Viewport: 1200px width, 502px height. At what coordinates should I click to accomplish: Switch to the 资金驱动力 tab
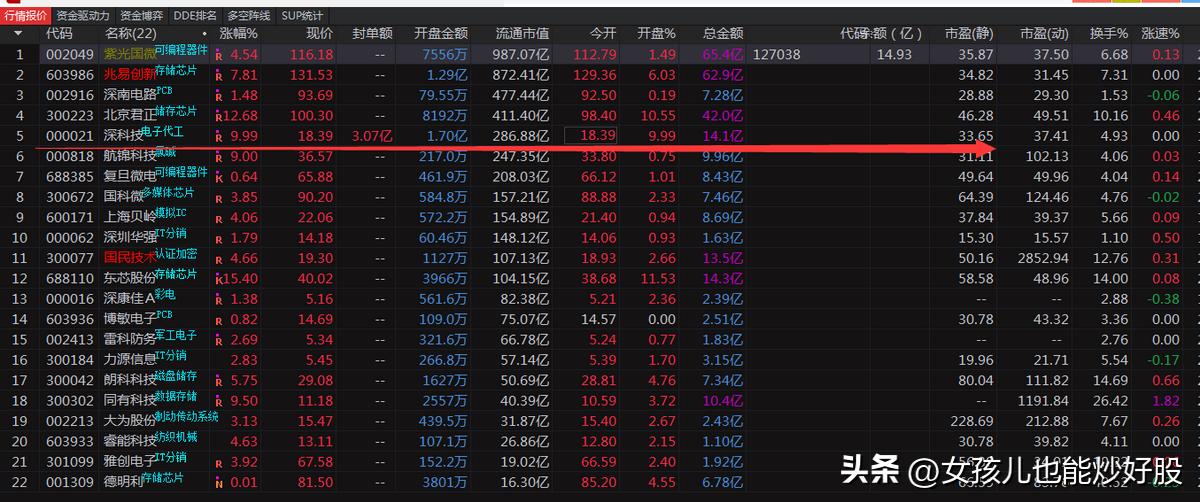83,16
